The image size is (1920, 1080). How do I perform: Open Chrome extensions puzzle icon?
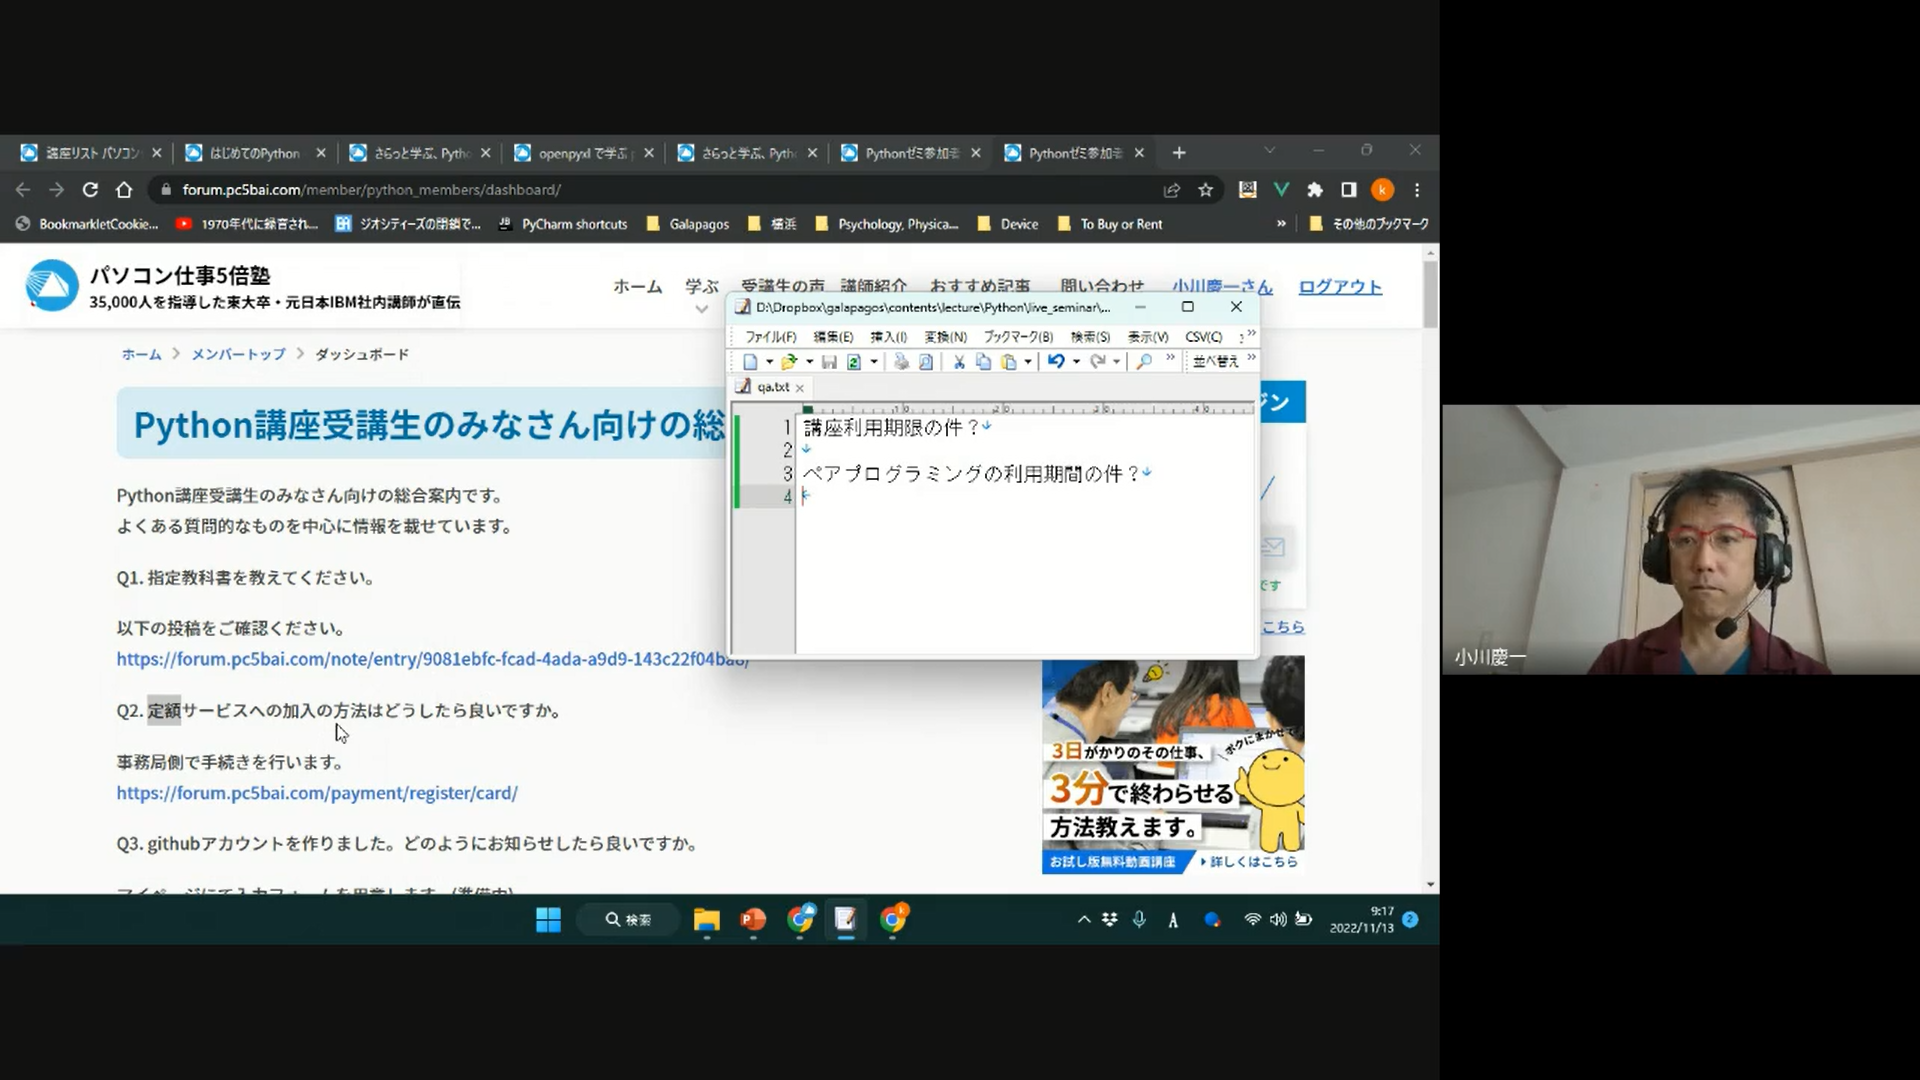point(1315,190)
